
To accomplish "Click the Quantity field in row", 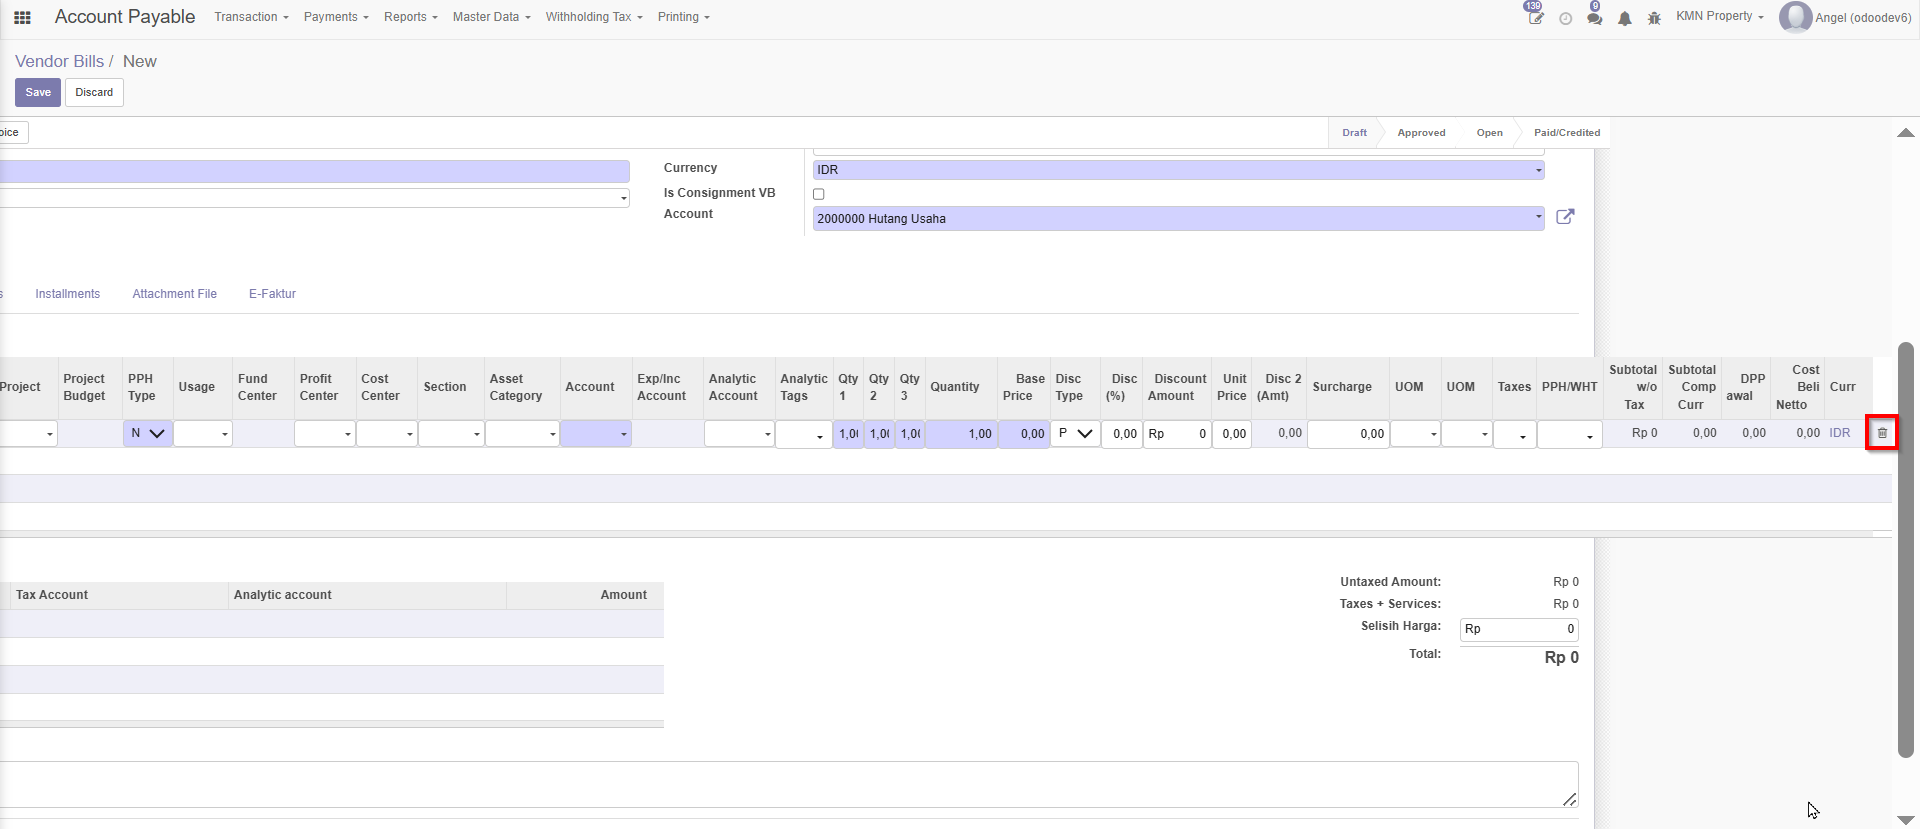I will coord(961,434).
